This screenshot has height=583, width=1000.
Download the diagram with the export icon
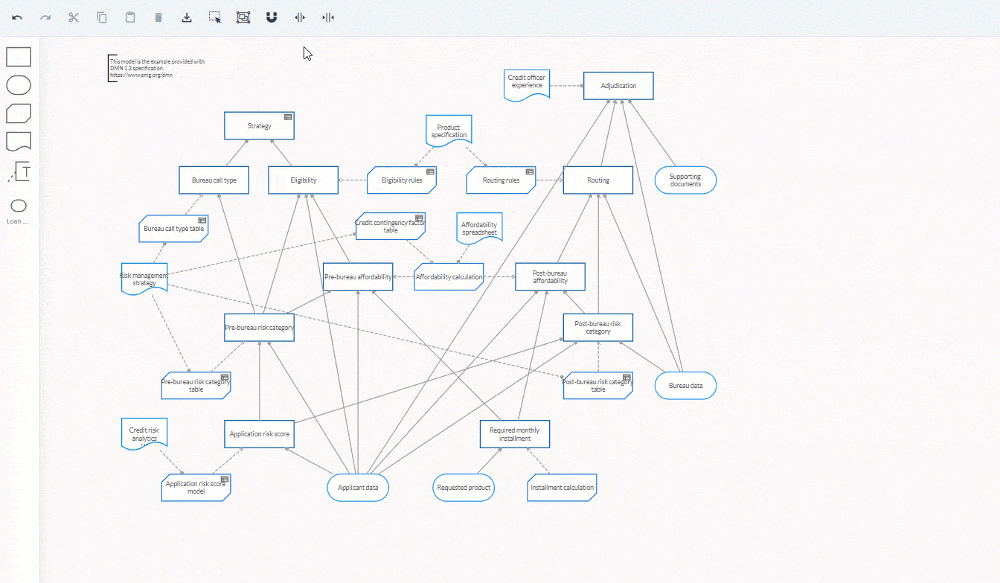(x=186, y=18)
